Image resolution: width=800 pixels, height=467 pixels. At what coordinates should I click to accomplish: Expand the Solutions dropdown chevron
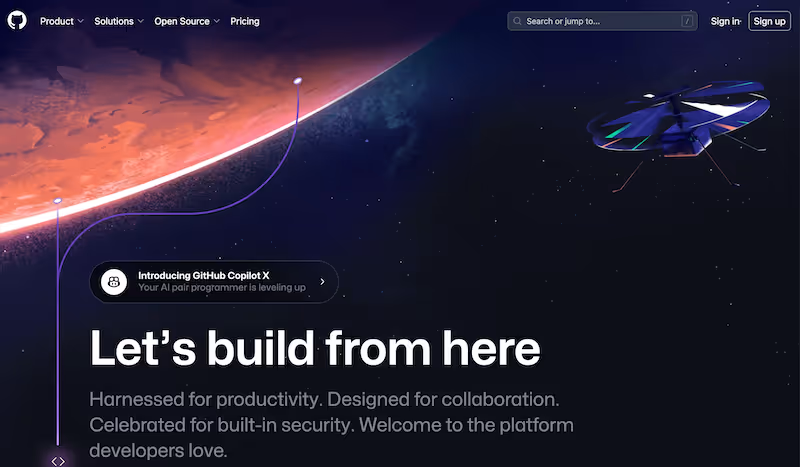(x=140, y=21)
